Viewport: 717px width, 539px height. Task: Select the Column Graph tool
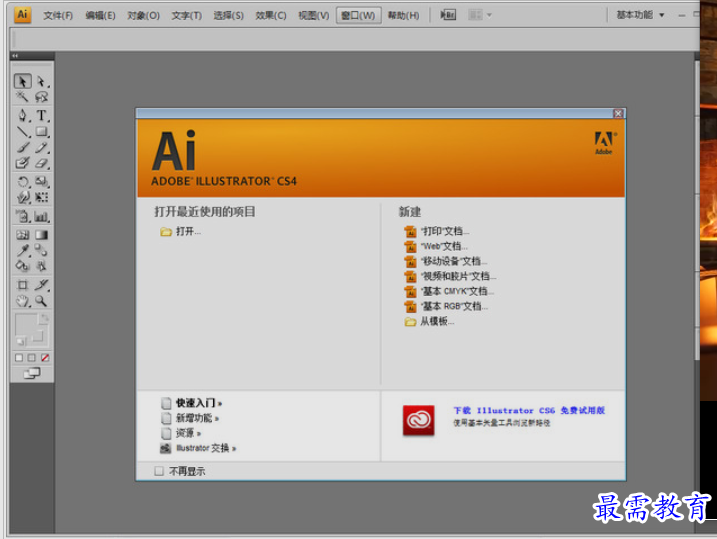coord(42,216)
